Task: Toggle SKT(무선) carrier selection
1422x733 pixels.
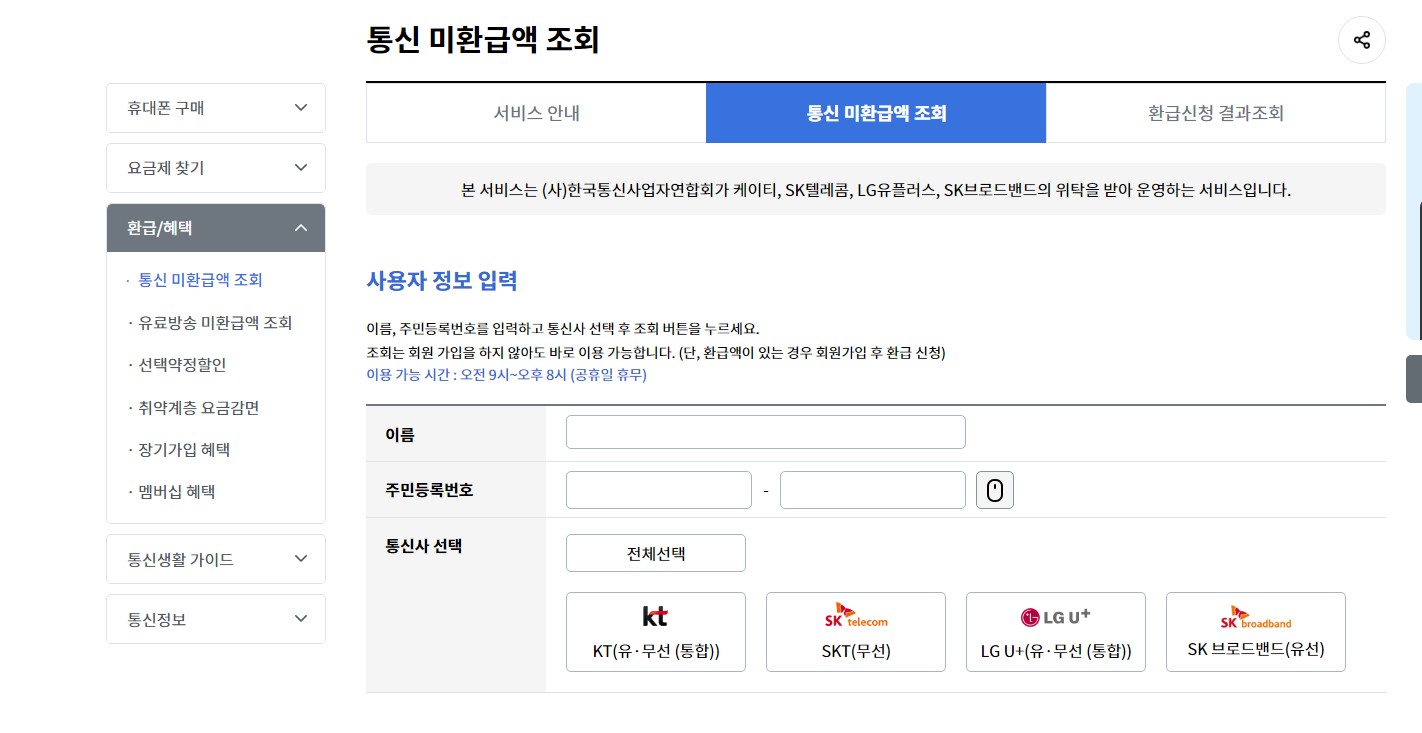Action: [855, 632]
